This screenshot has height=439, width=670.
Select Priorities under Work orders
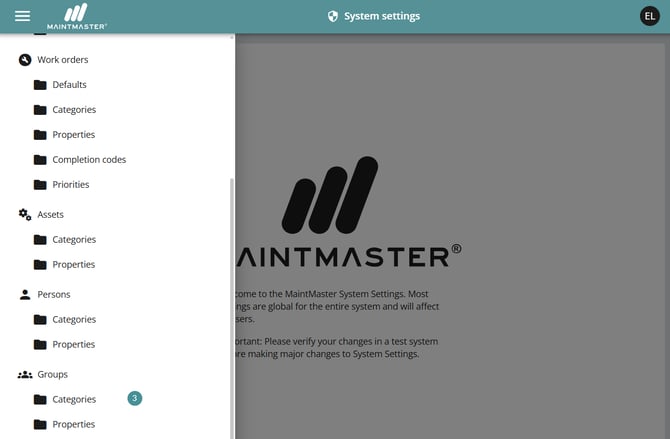coord(71,185)
